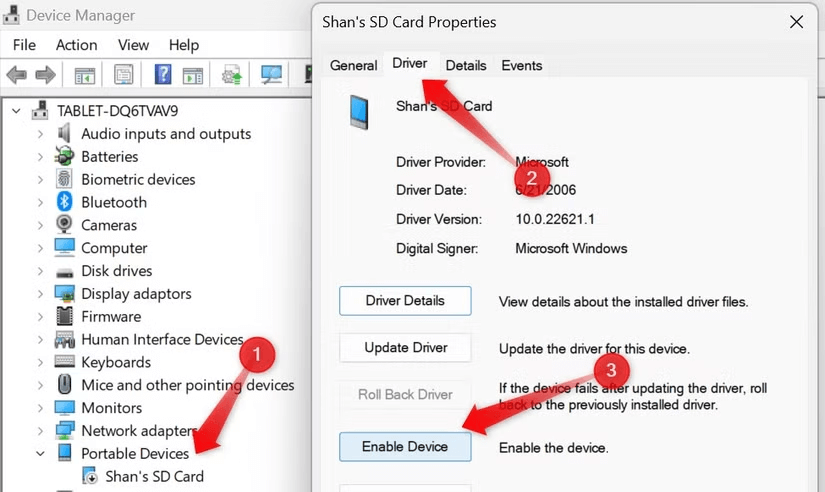Image resolution: width=825 pixels, height=492 pixels.
Task: Click the Update Driver button
Action: click(x=405, y=348)
